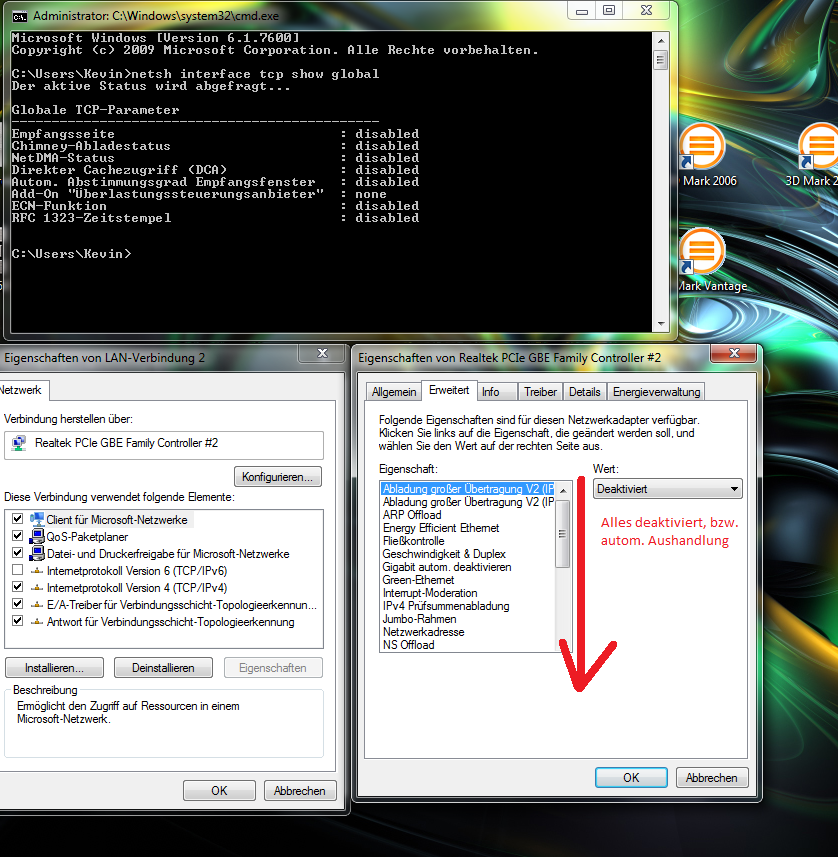Select the Jumbo-Rahmen property
Image resolution: width=838 pixels, height=857 pixels.
(x=419, y=619)
